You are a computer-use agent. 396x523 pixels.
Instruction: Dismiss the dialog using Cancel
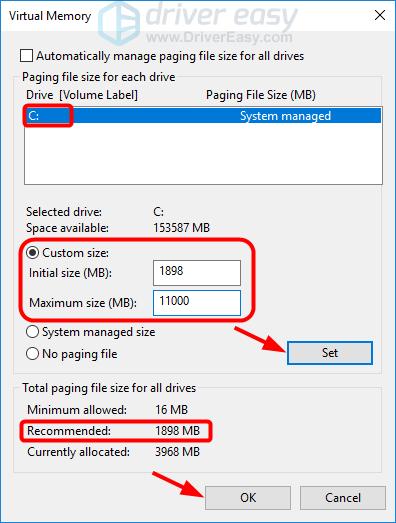pos(343,498)
